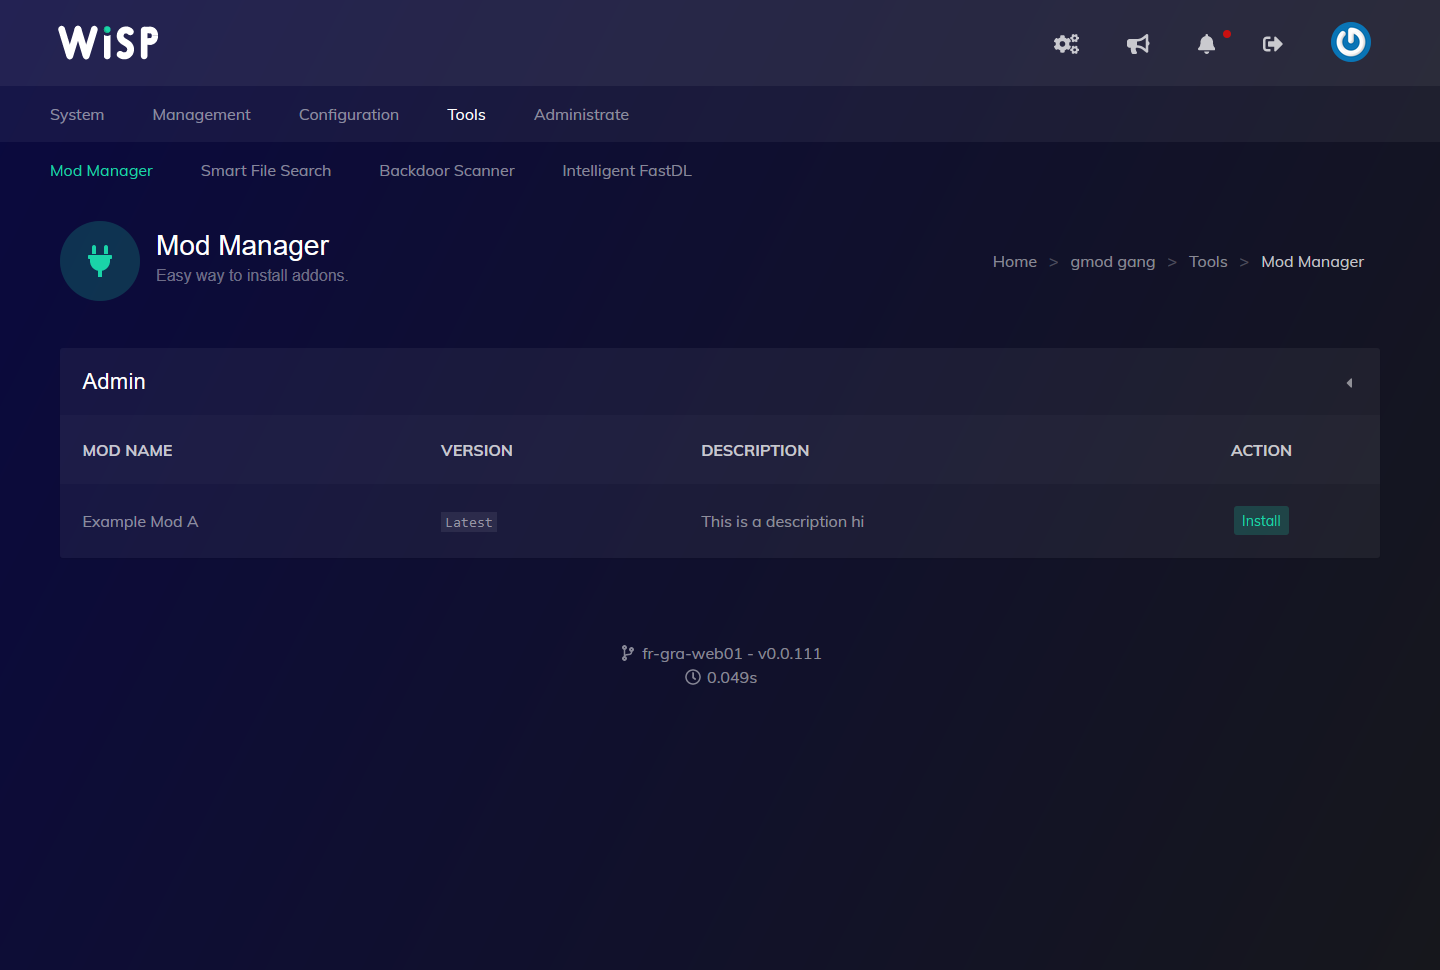This screenshot has width=1440, height=970.
Task: Open the Configuration menu
Action: (x=349, y=114)
